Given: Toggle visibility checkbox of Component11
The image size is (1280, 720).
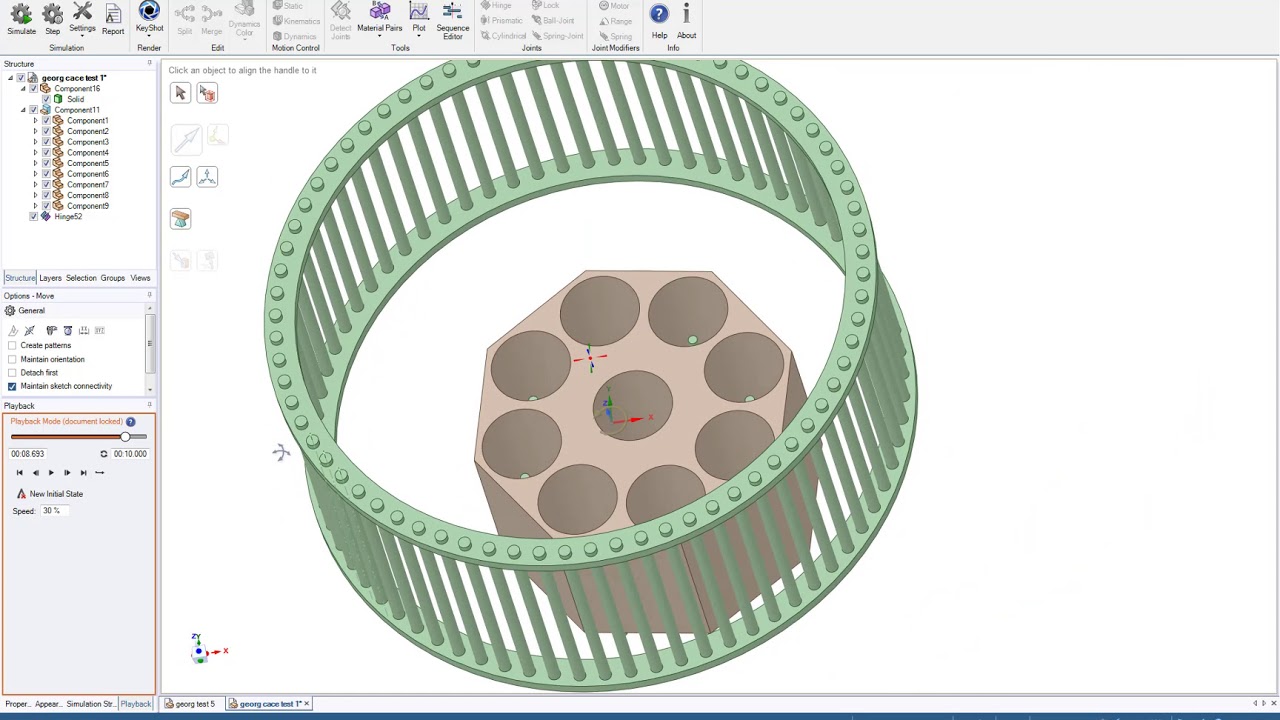Looking at the screenshot, I should coord(33,110).
